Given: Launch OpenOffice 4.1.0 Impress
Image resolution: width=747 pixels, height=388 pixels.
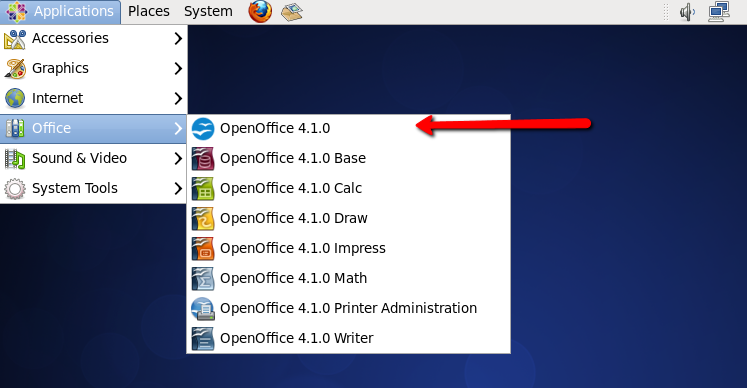Looking at the screenshot, I should pos(348,249).
